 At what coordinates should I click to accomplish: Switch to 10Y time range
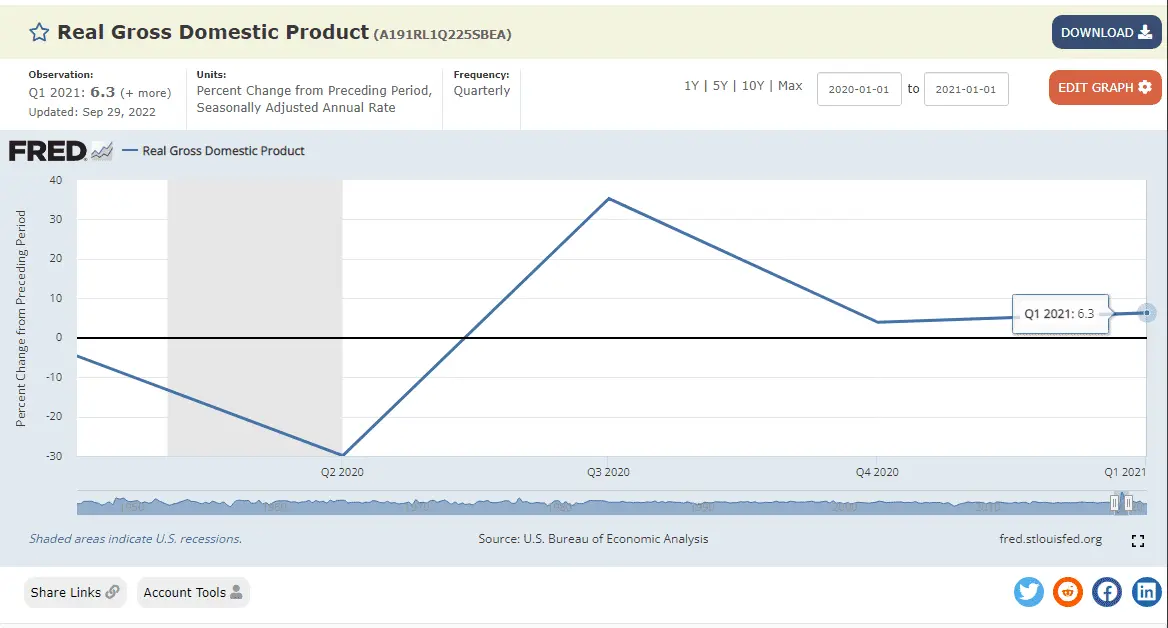pos(752,86)
